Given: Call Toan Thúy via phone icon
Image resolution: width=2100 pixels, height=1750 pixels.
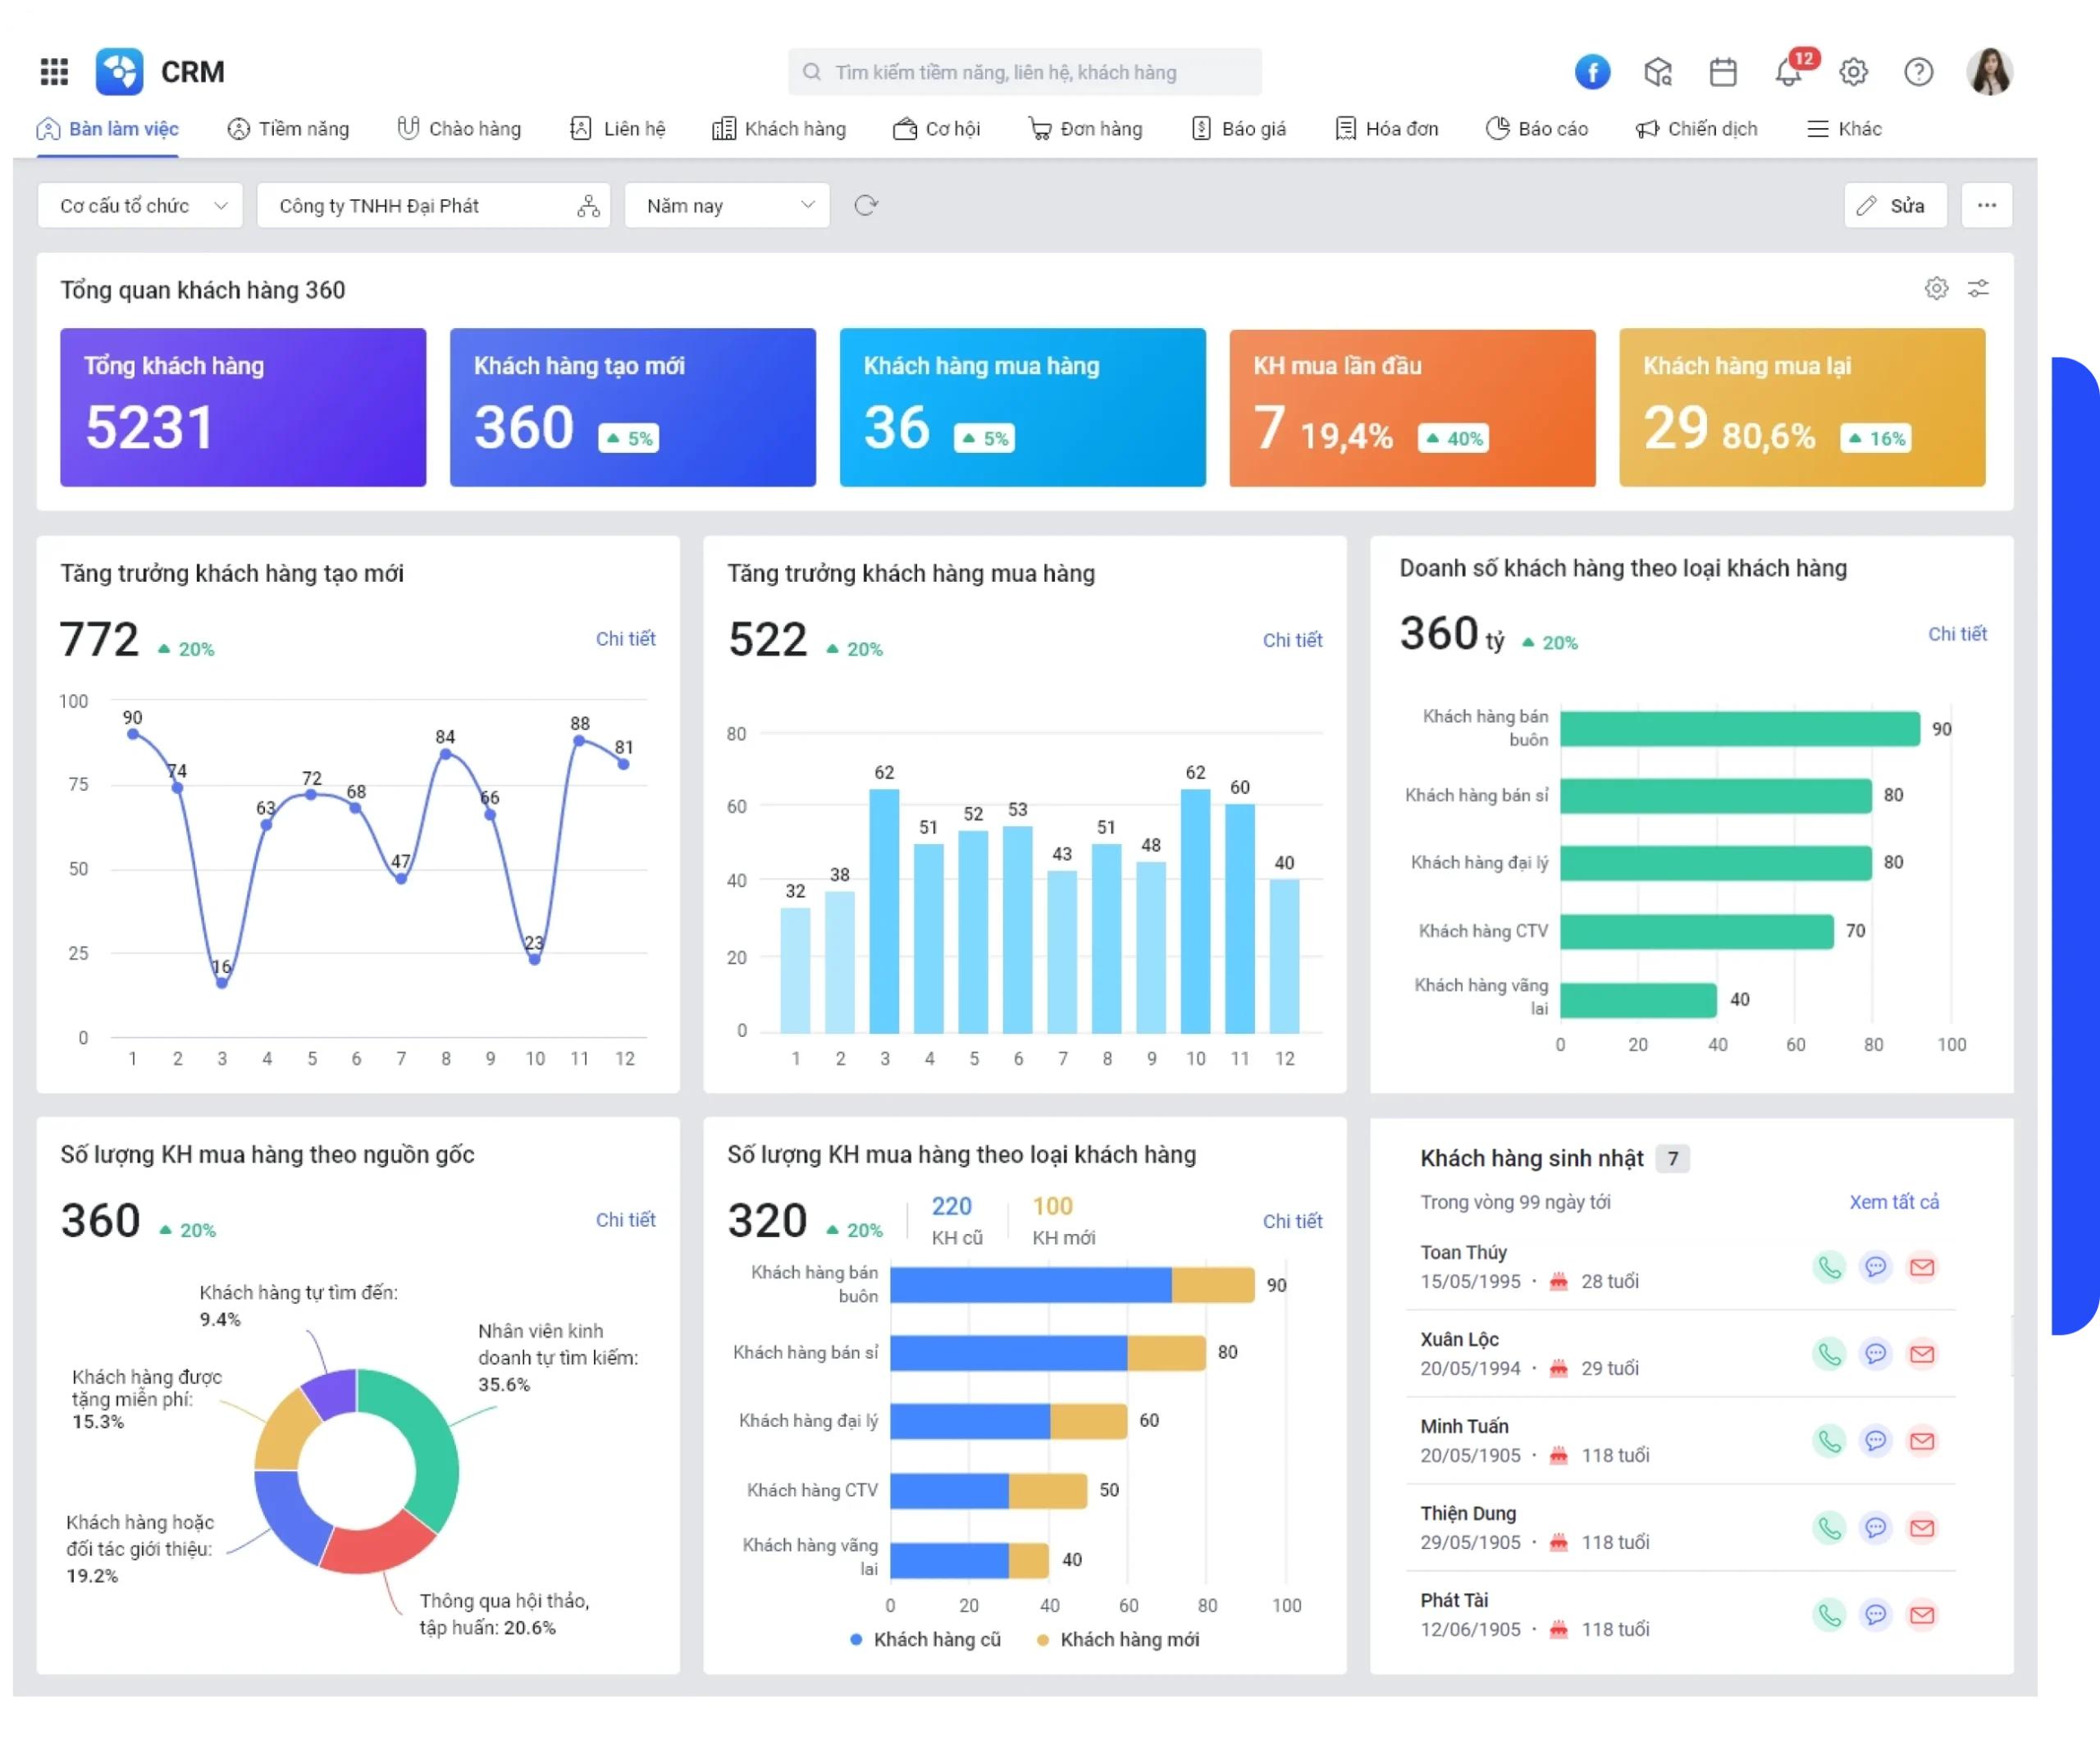Looking at the screenshot, I should (1829, 1267).
